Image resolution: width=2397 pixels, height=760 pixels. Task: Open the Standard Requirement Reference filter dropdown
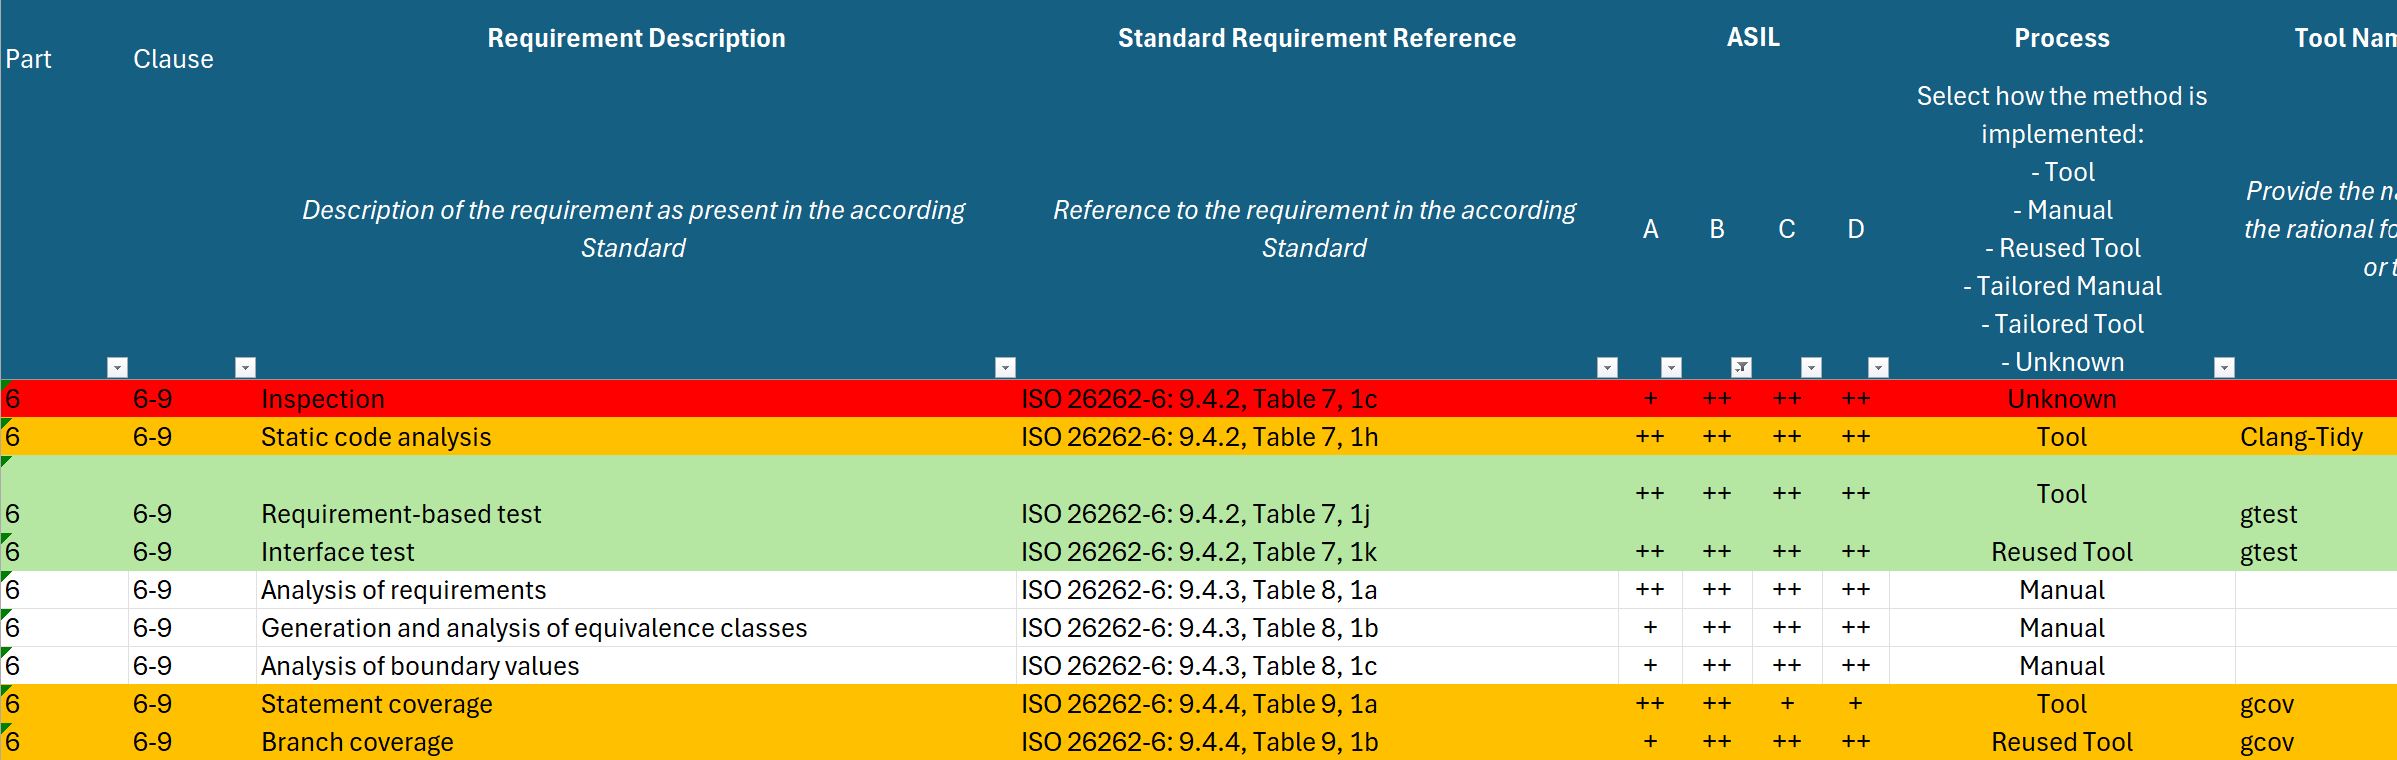tap(1607, 367)
